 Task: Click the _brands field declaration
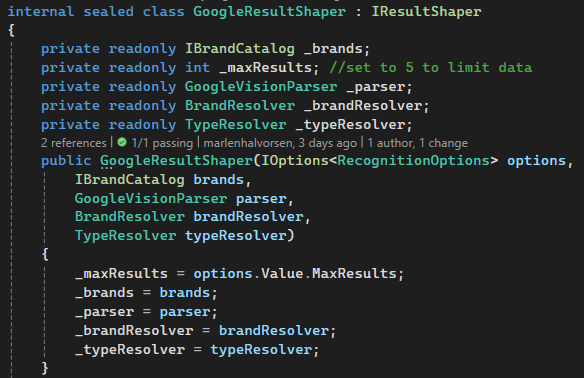[x=333, y=49]
